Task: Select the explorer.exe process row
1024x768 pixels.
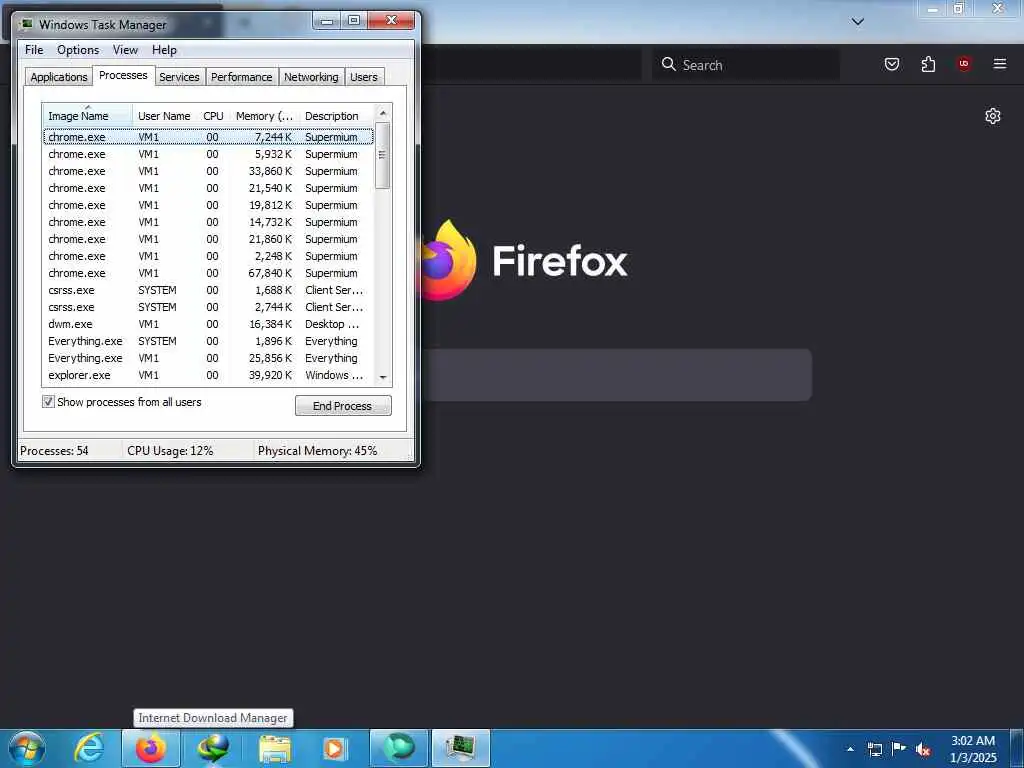Action: (208, 375)
